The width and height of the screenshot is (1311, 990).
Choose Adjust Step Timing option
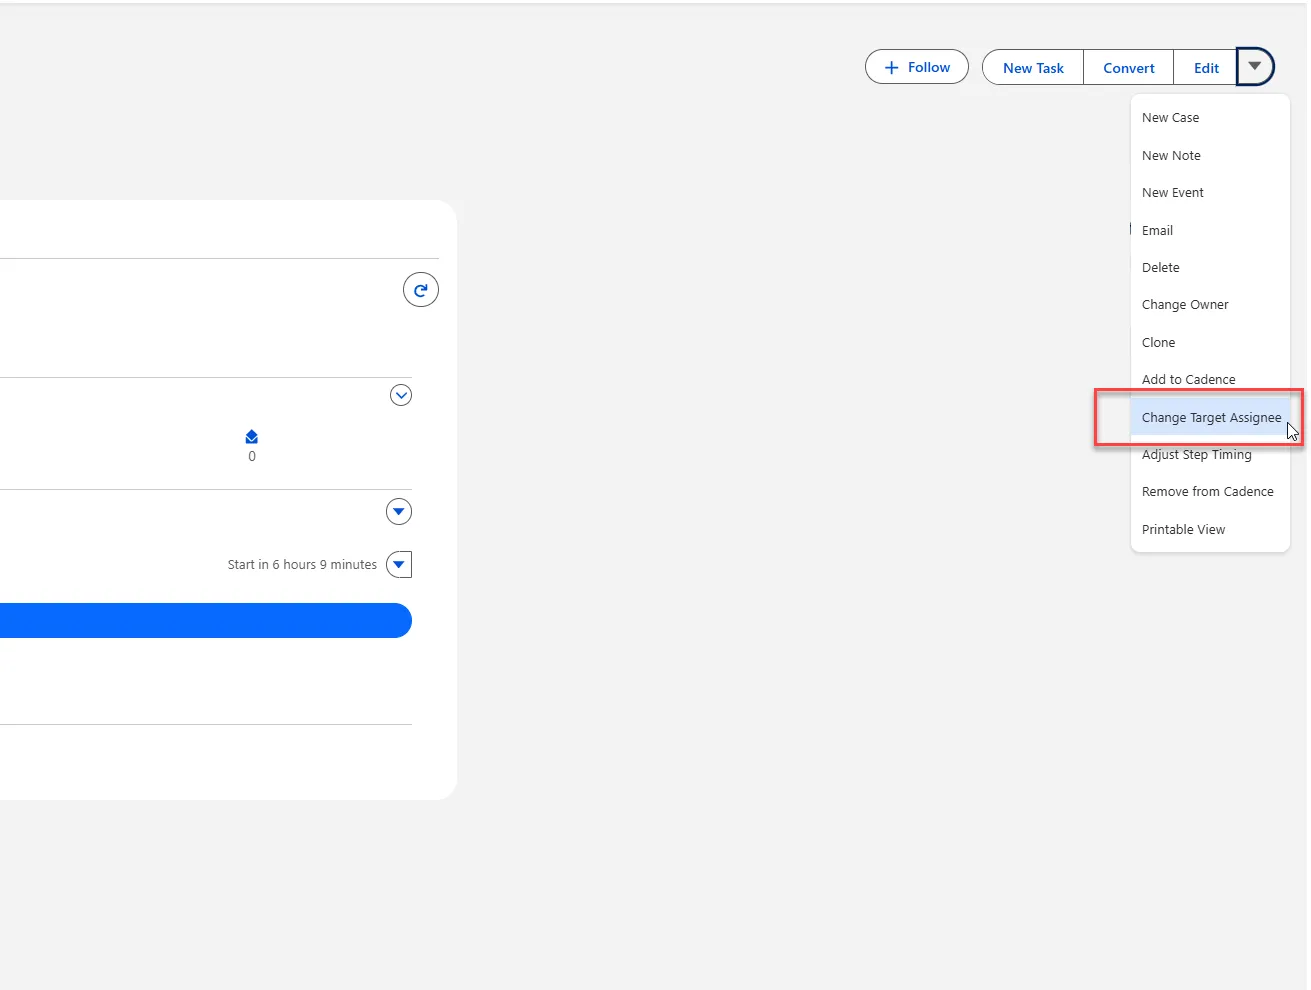point(1196,455)
